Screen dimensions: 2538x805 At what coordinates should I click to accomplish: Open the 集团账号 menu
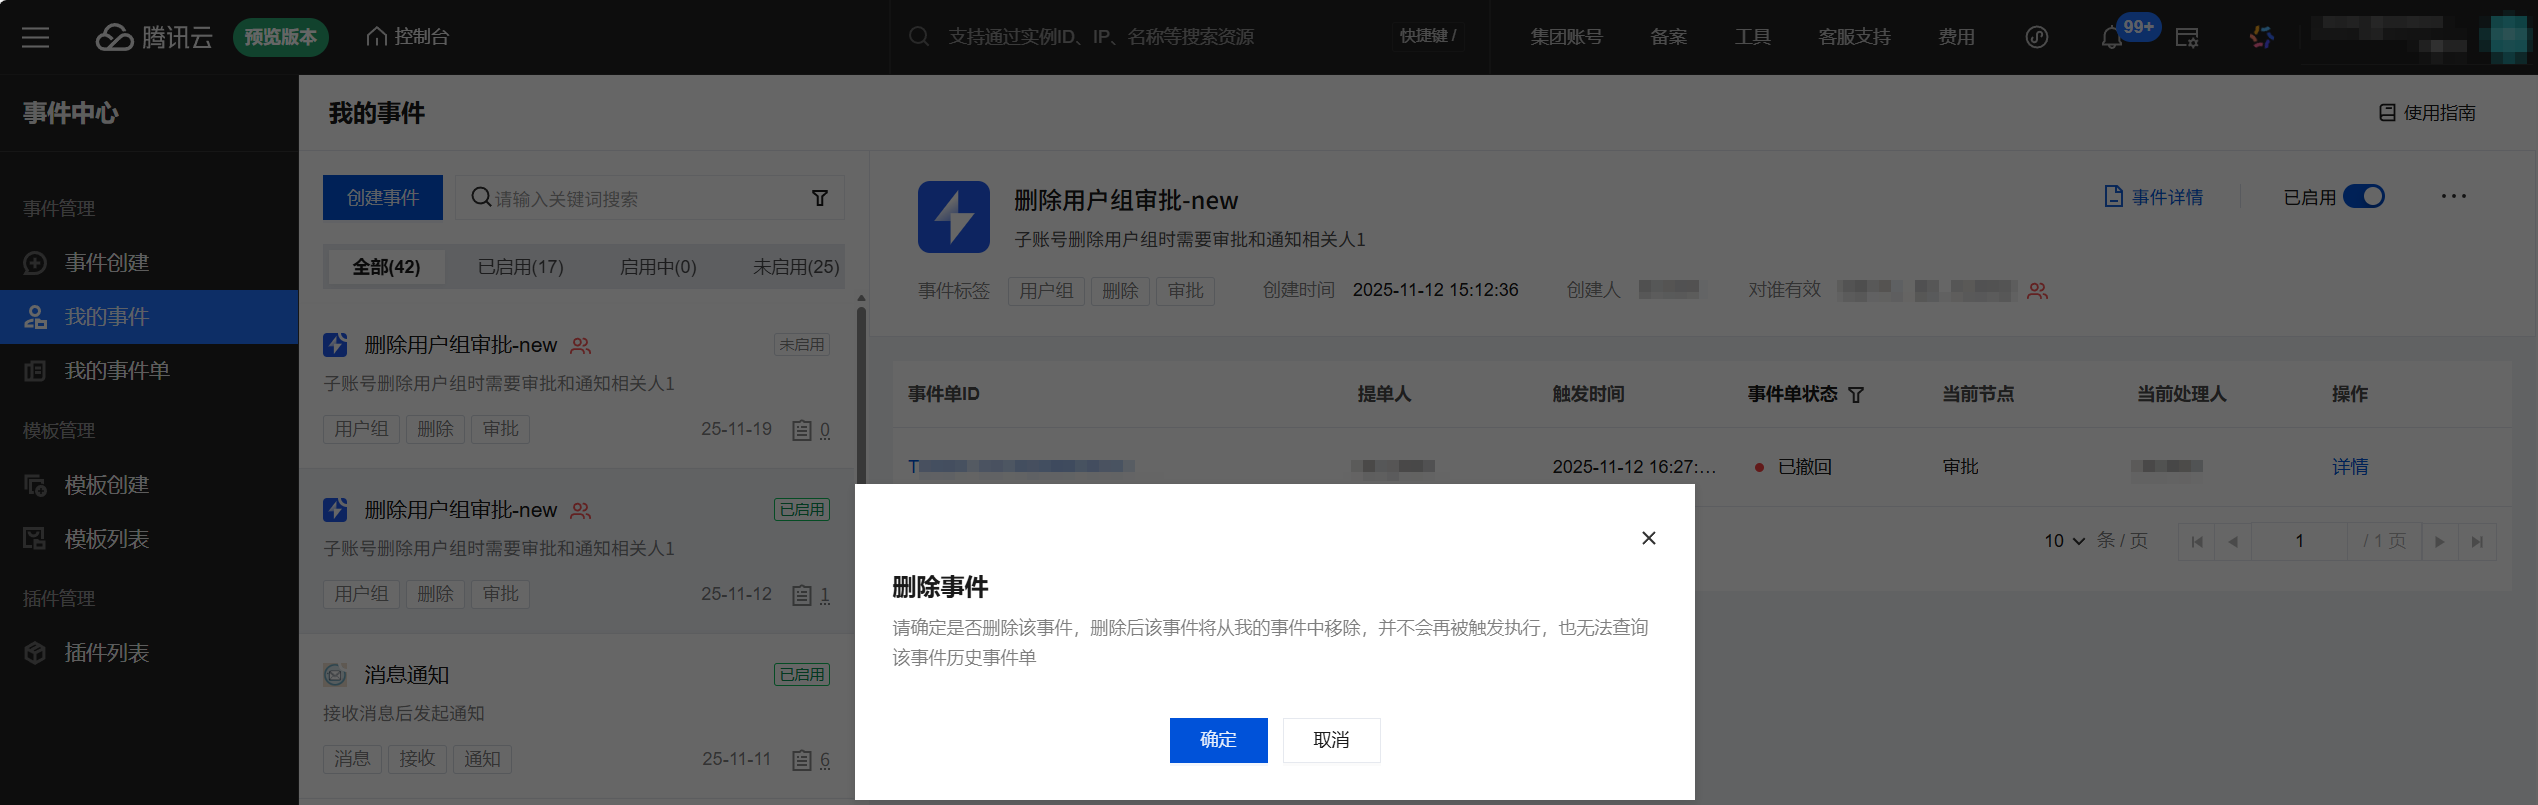(1566, 37)
